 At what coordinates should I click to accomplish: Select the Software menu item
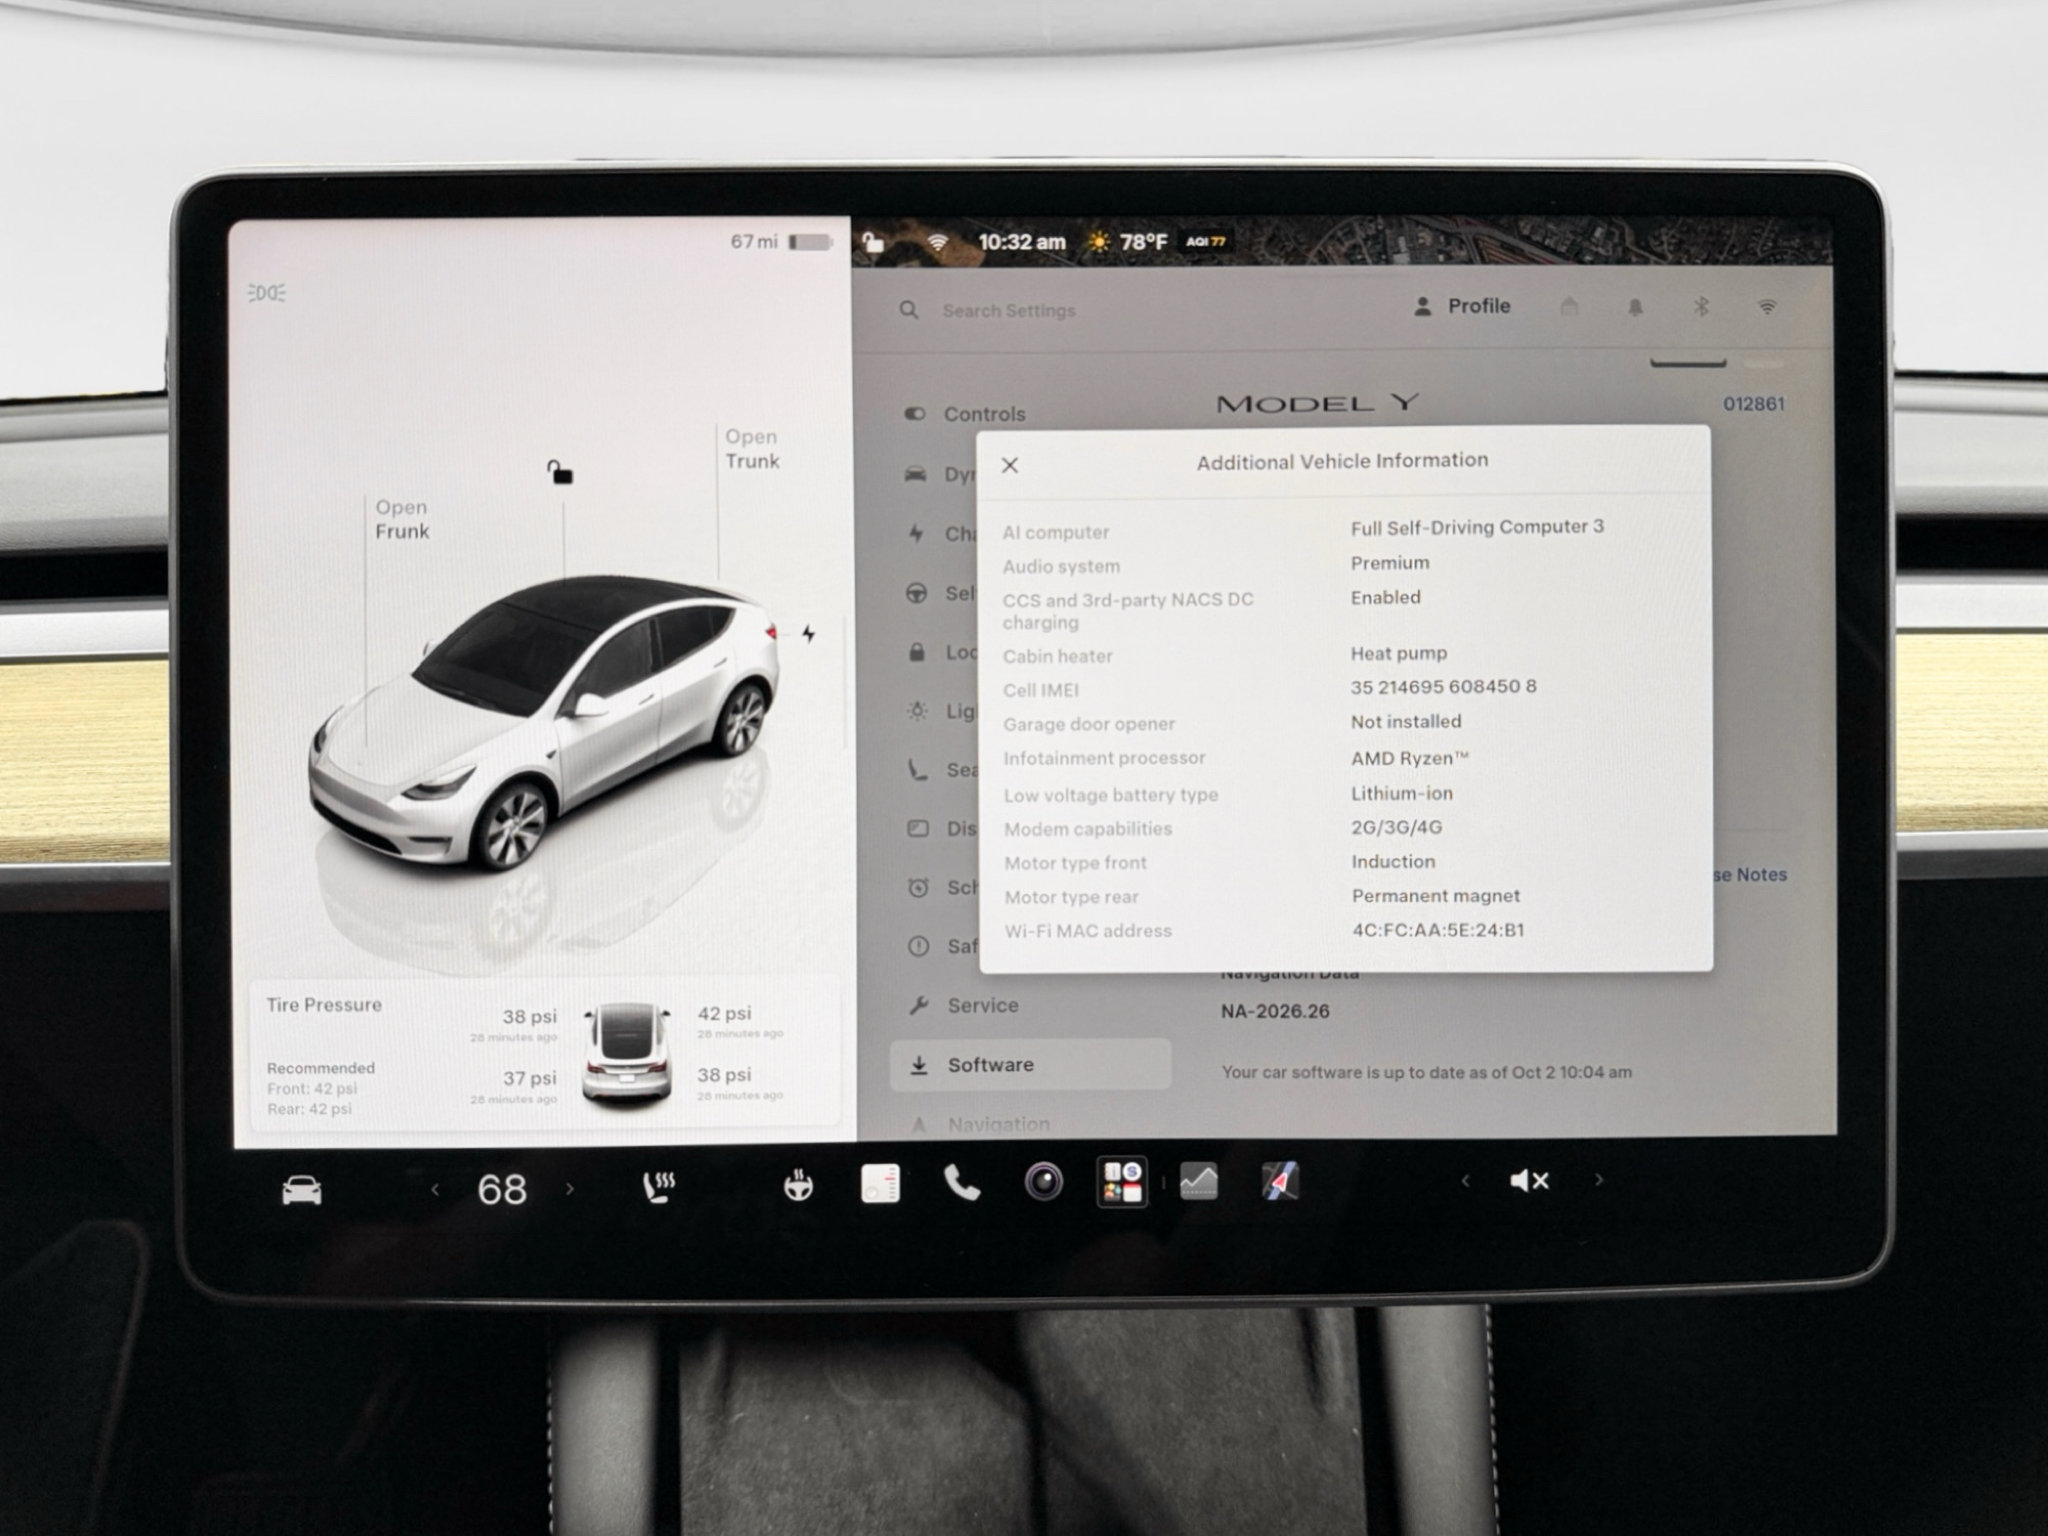[x=1031, y=1064]
